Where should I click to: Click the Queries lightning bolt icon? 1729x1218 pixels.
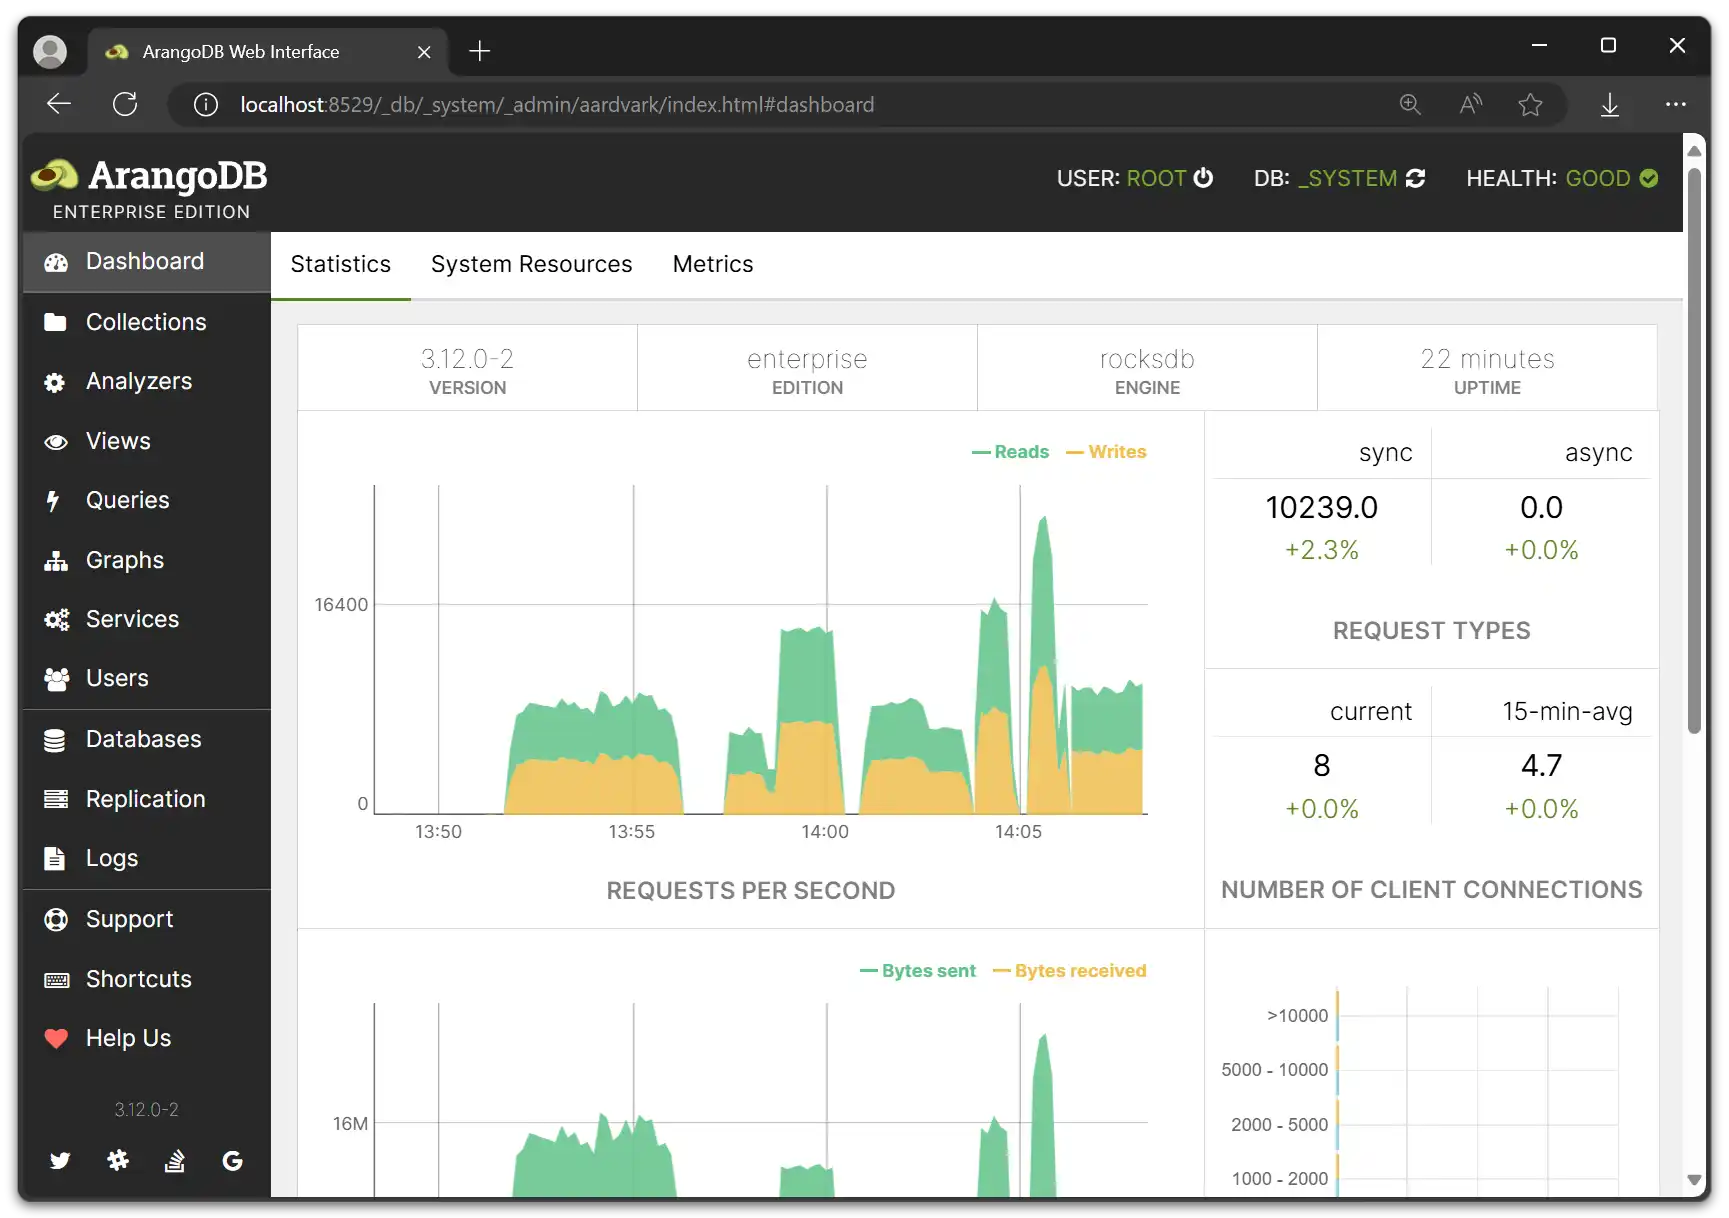(53, 501)
